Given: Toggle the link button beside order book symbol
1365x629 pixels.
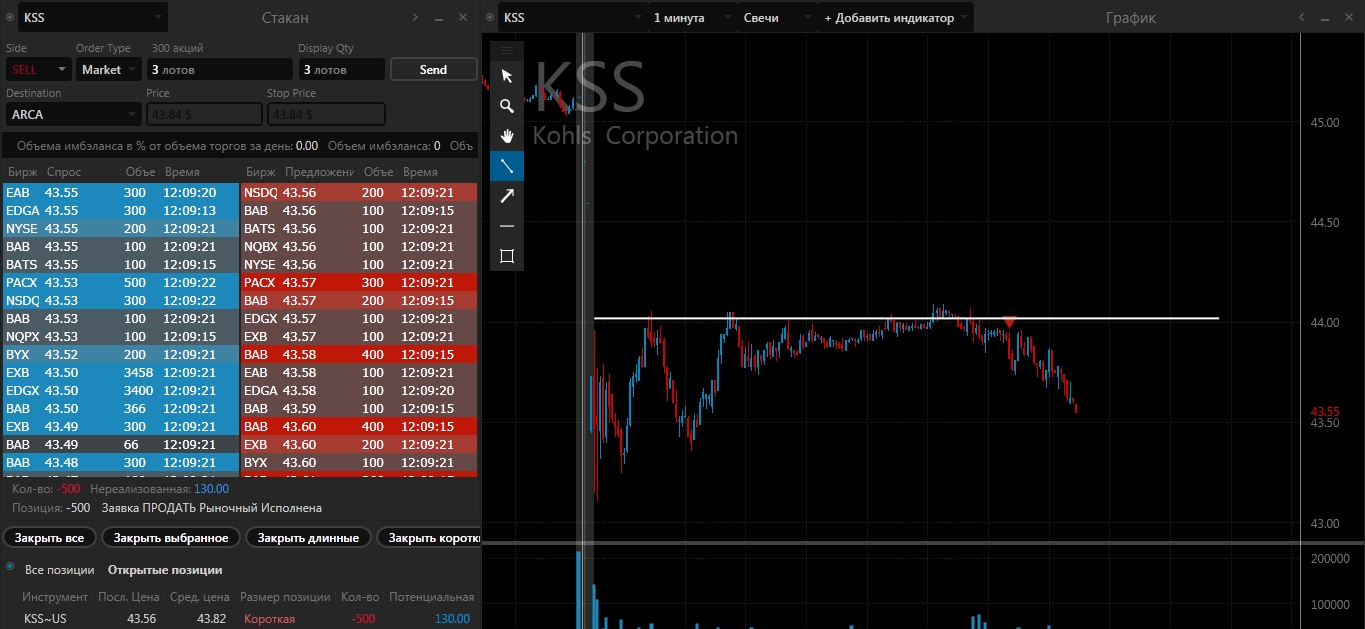Looking at the screenshot, I should (x=9, y=18).
